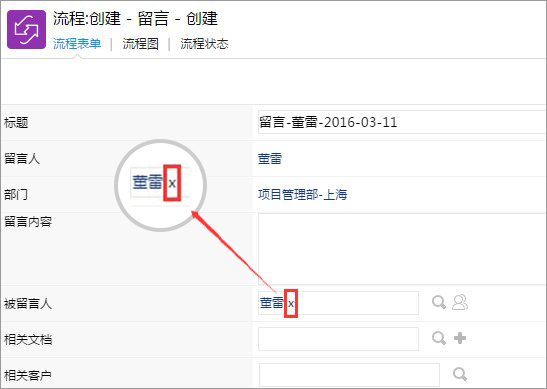Click the 被留言人 field label
The image size is (547, 389).
click(28, 304)
